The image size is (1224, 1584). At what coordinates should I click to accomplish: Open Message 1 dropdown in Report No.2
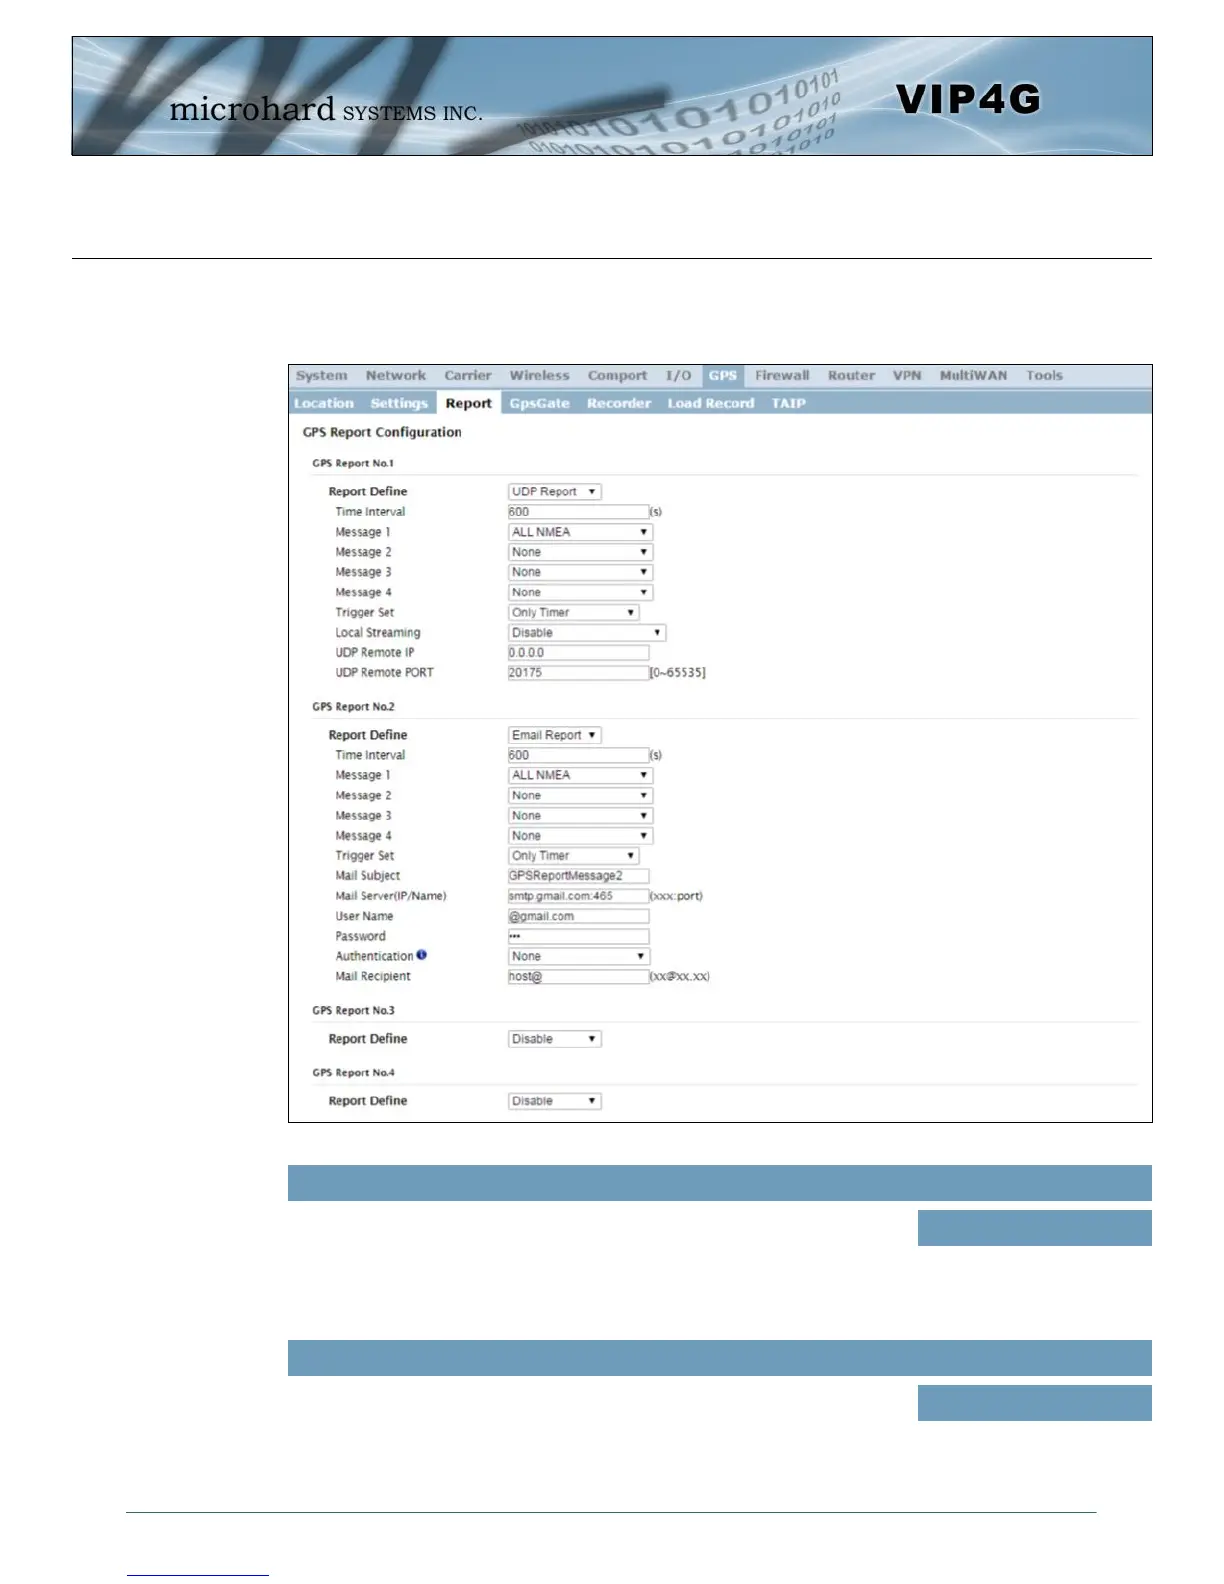[580, 775]
